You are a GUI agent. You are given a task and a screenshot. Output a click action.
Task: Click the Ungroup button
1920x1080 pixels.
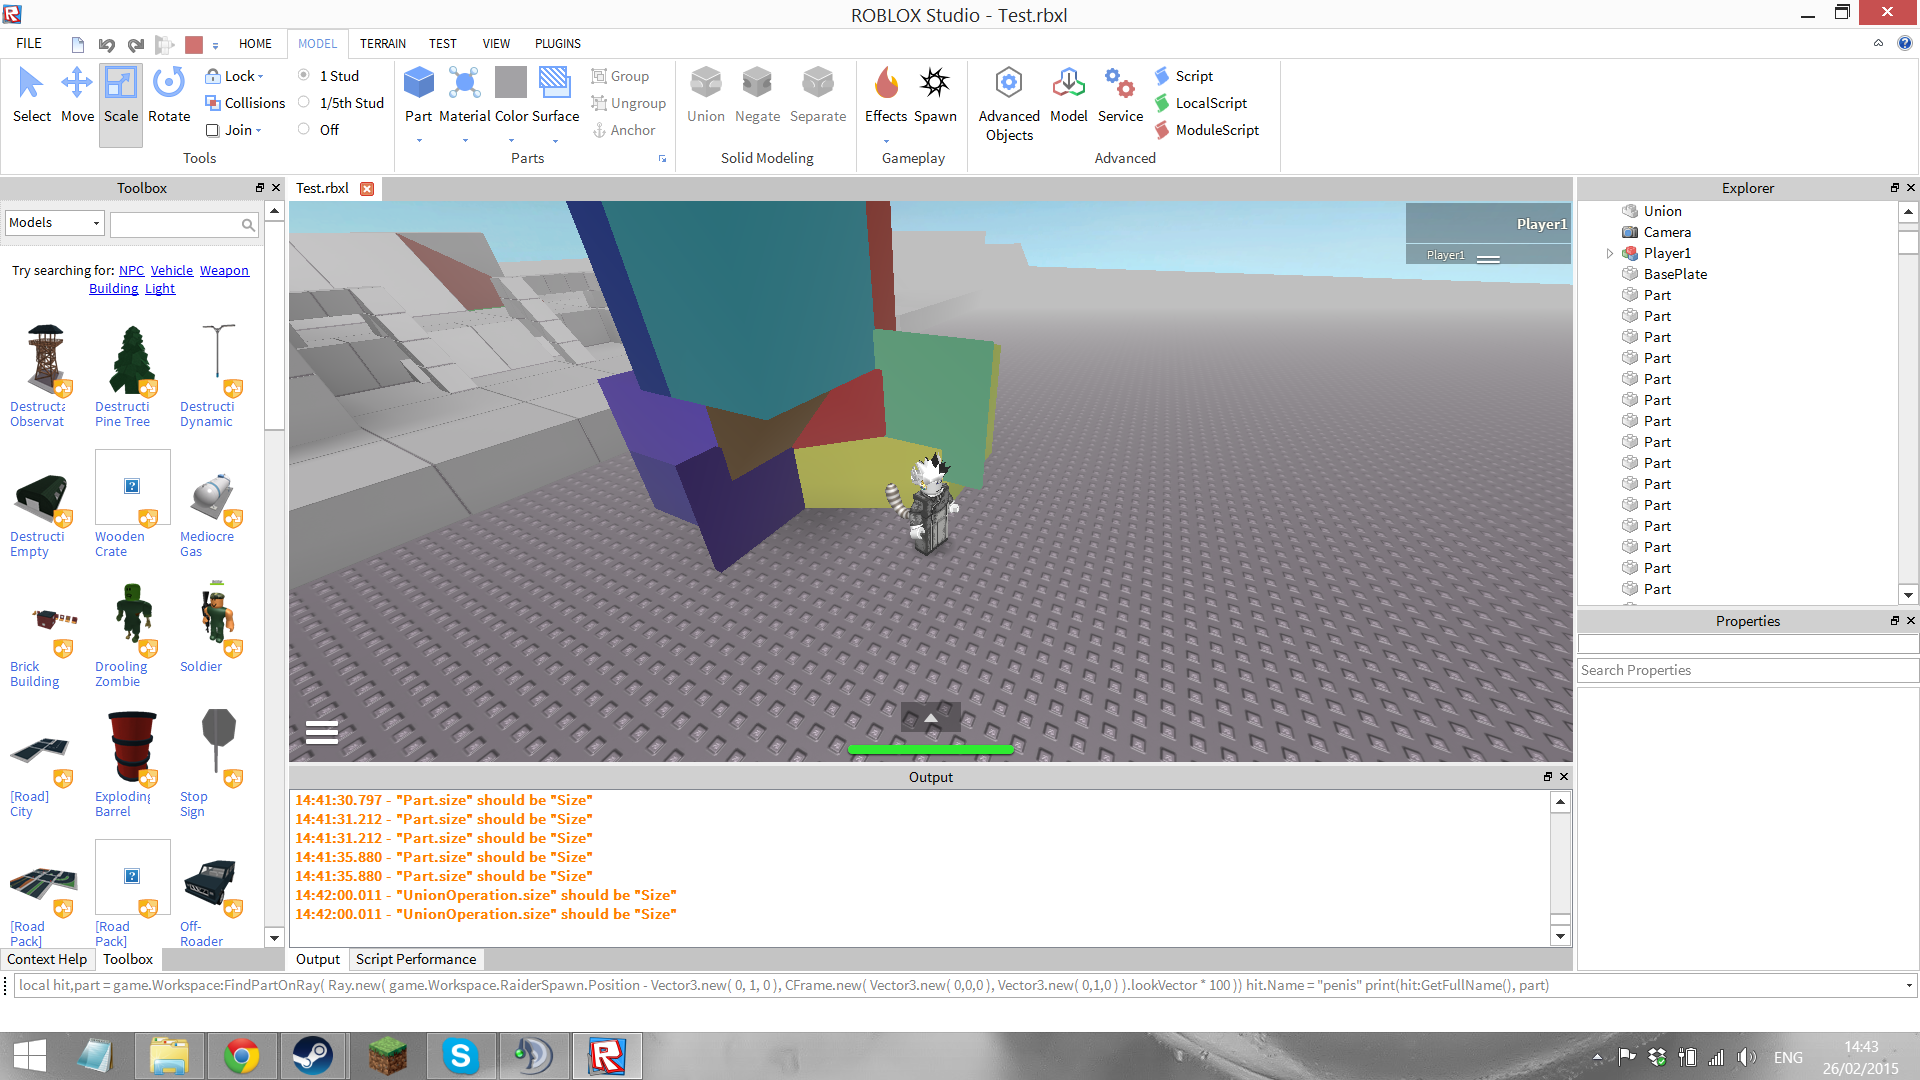click(x=628, y=103)
